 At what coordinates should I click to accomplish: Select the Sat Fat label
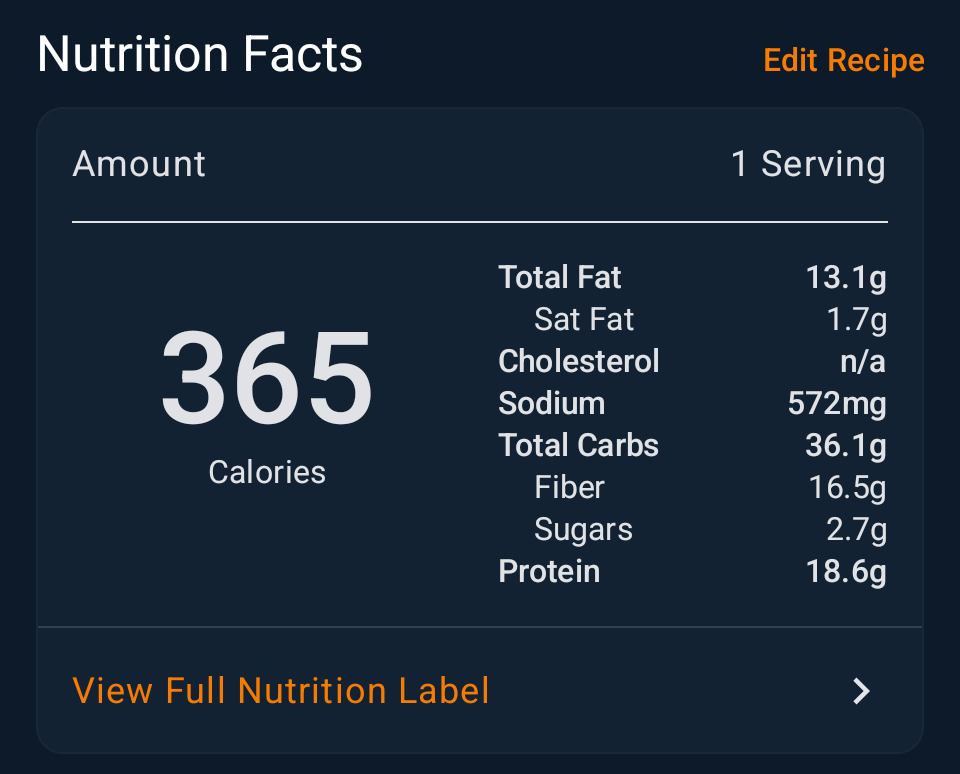[x=584, y=320]
